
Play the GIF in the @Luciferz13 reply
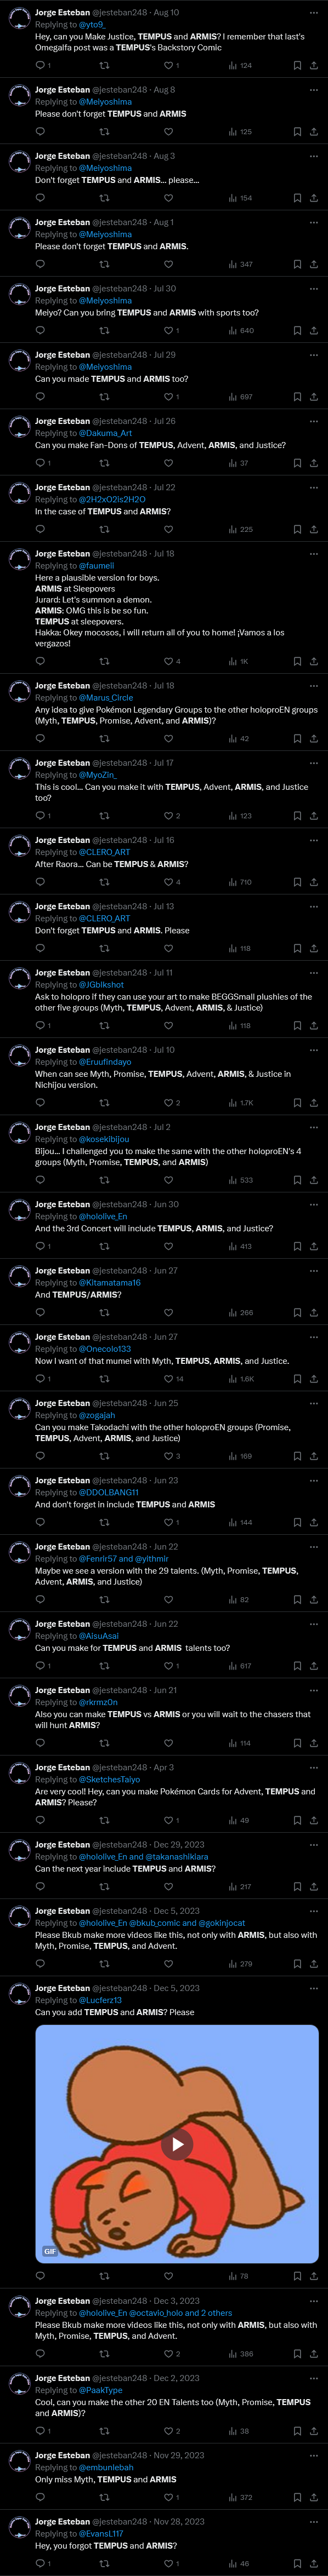[x=177, y=2143]
